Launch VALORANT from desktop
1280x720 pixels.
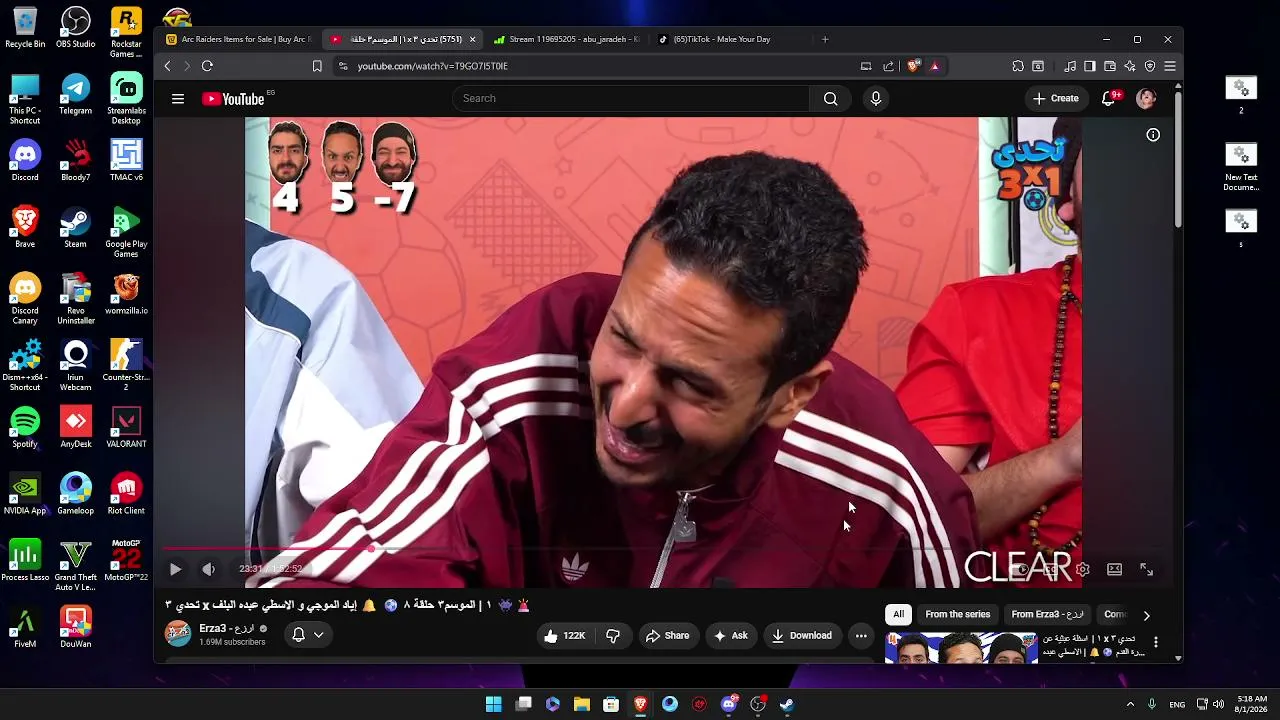[x=126, y=427]
